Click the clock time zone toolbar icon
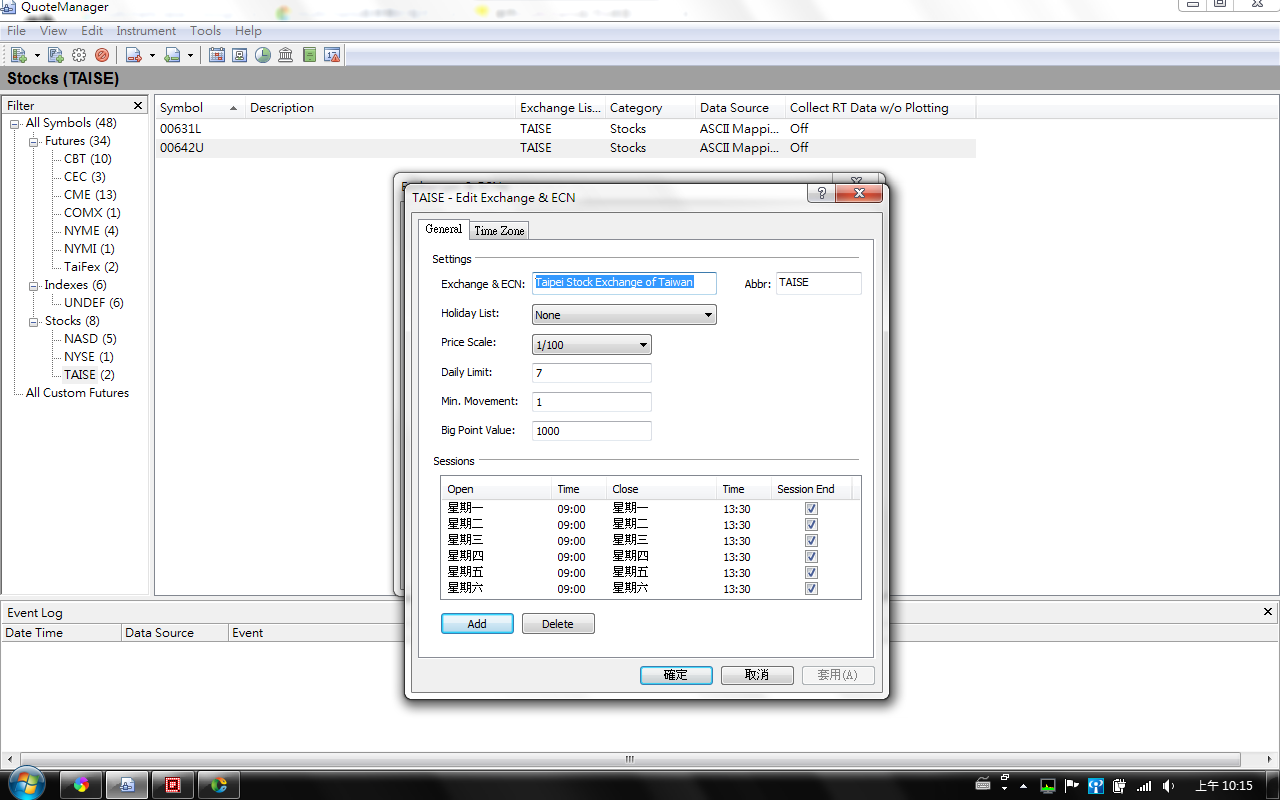This screenshot has width=1280, height=800. coord(263,55)
